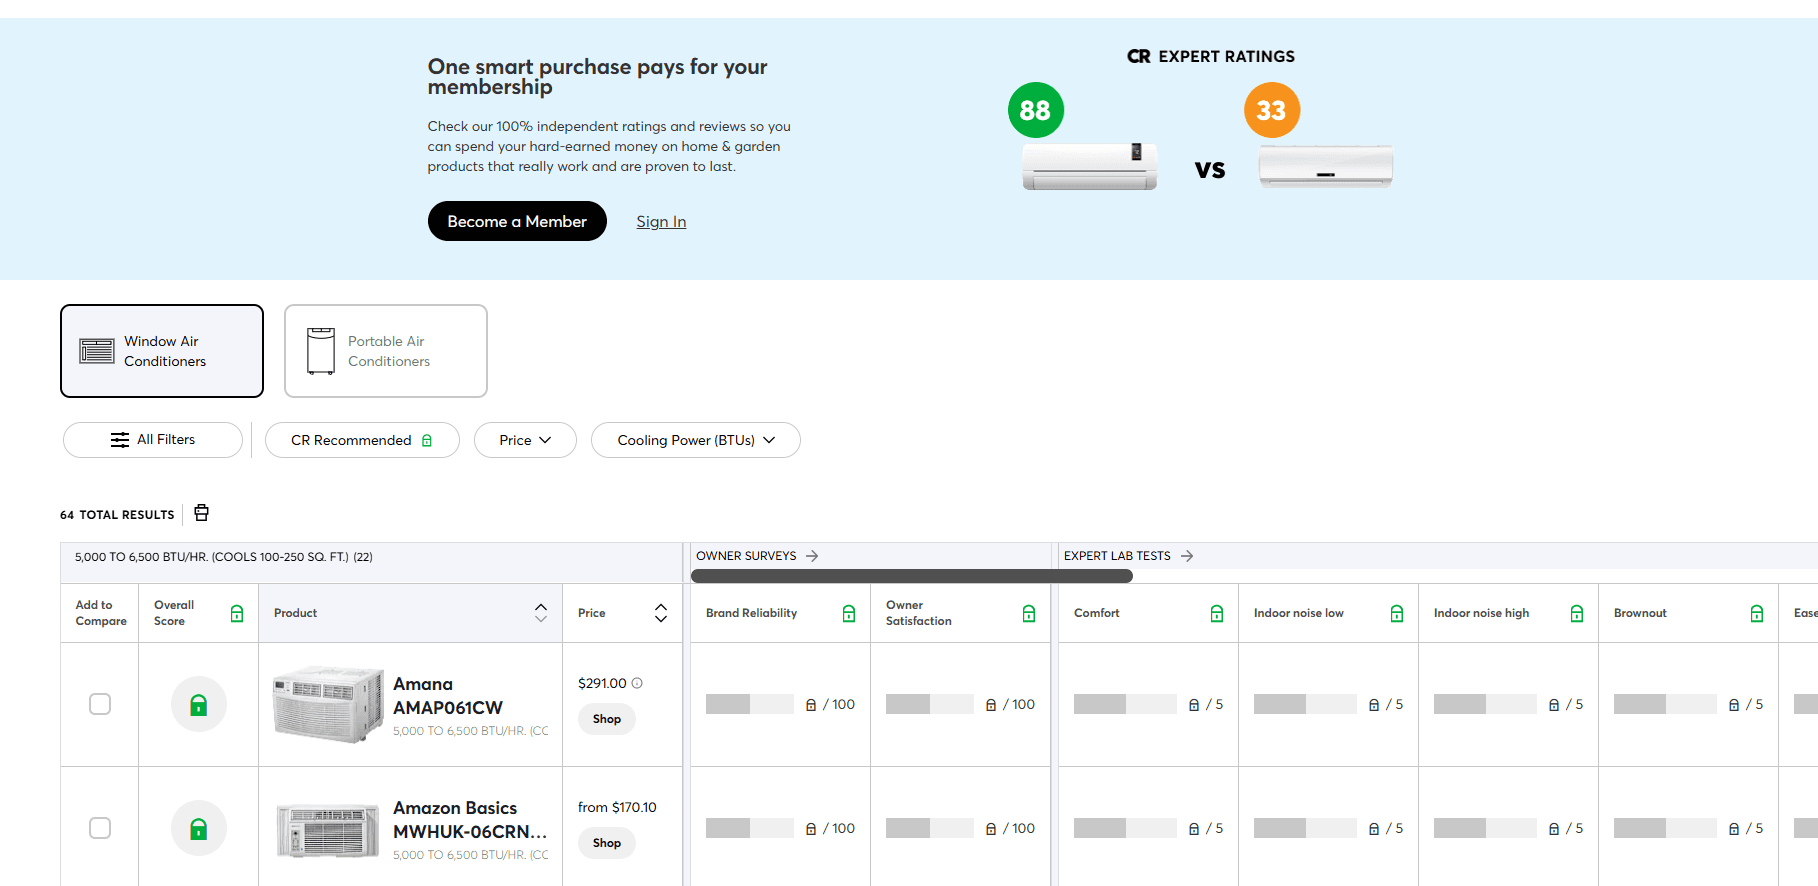The width and height of the screenshot is (1818, 886).
Task: Click Amazon Basics Brand Reliability lock
Action: 811,829
